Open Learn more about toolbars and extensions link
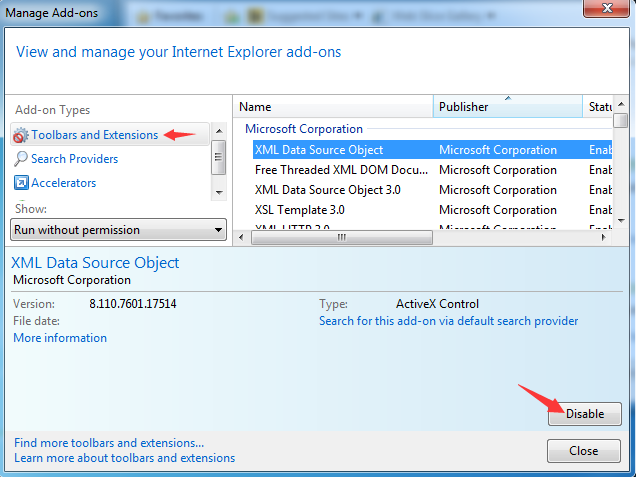Screen dimensions: 636x477 point(125,458)
